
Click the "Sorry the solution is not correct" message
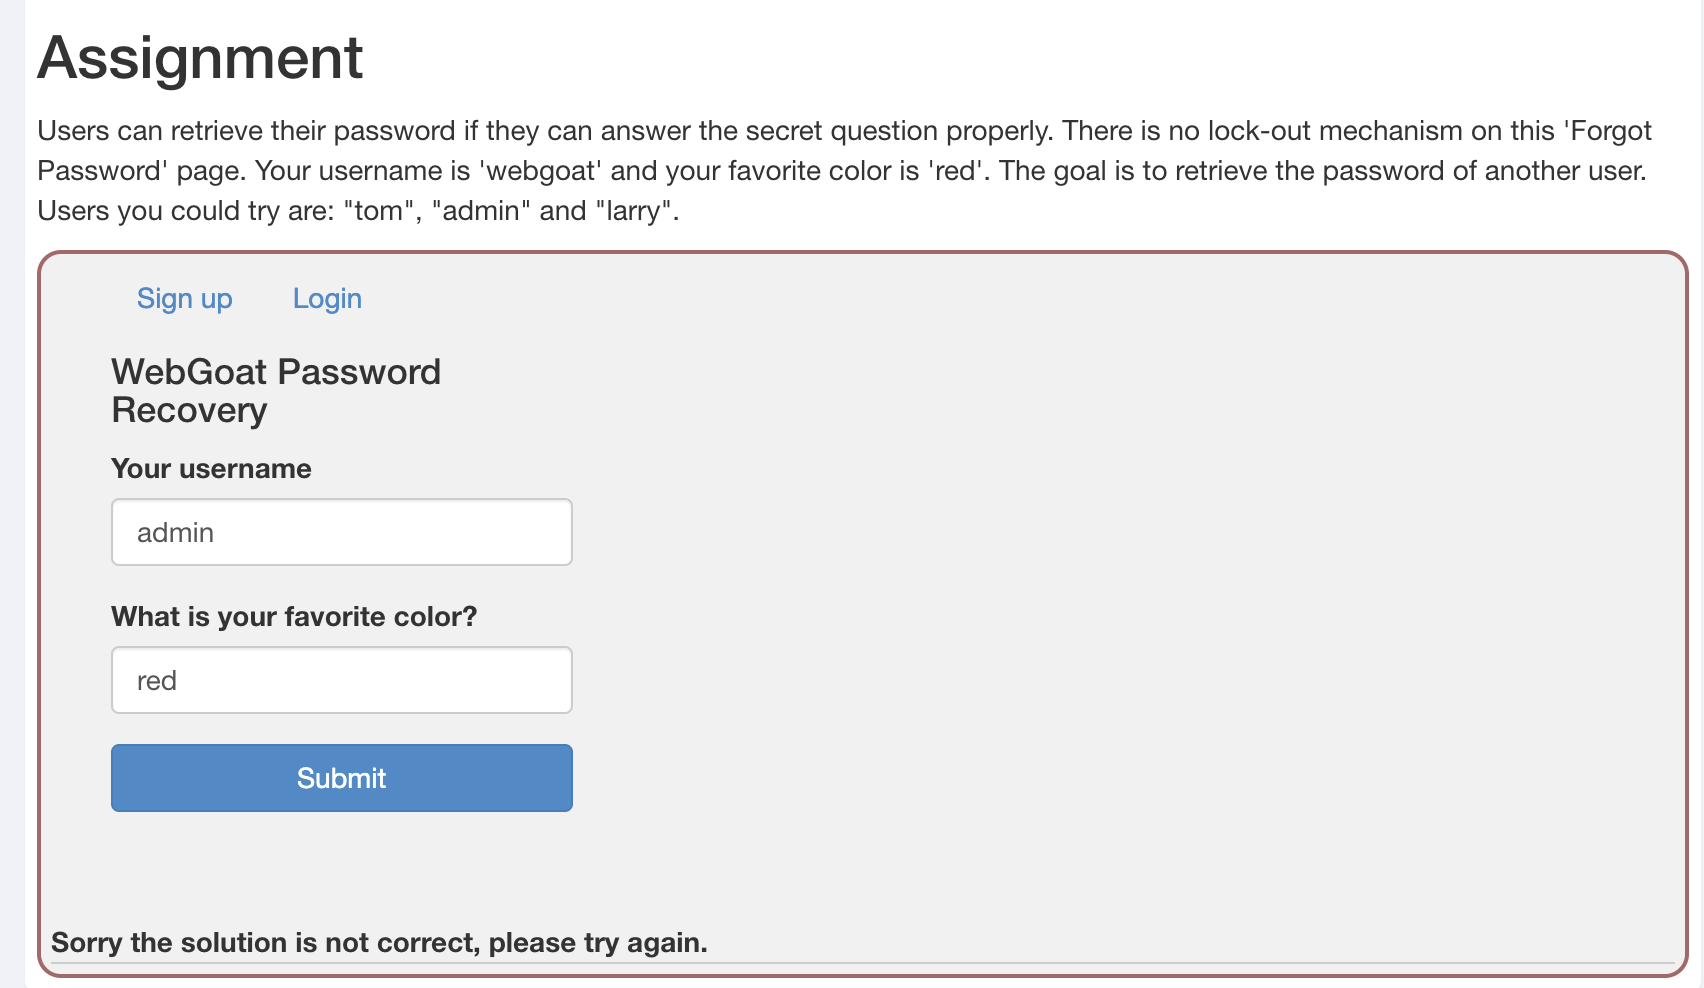(379, 943)
